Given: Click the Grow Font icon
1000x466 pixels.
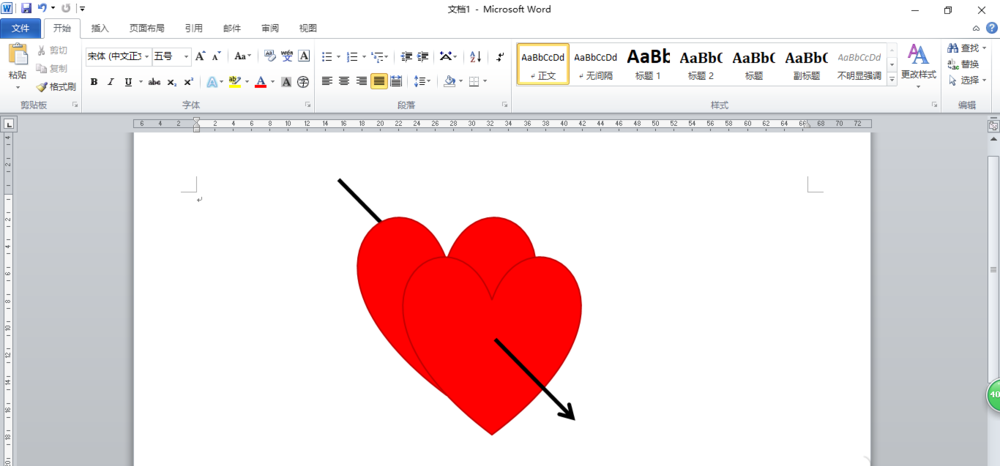Looking at the screenshot, I should click(x=200, y=56).
